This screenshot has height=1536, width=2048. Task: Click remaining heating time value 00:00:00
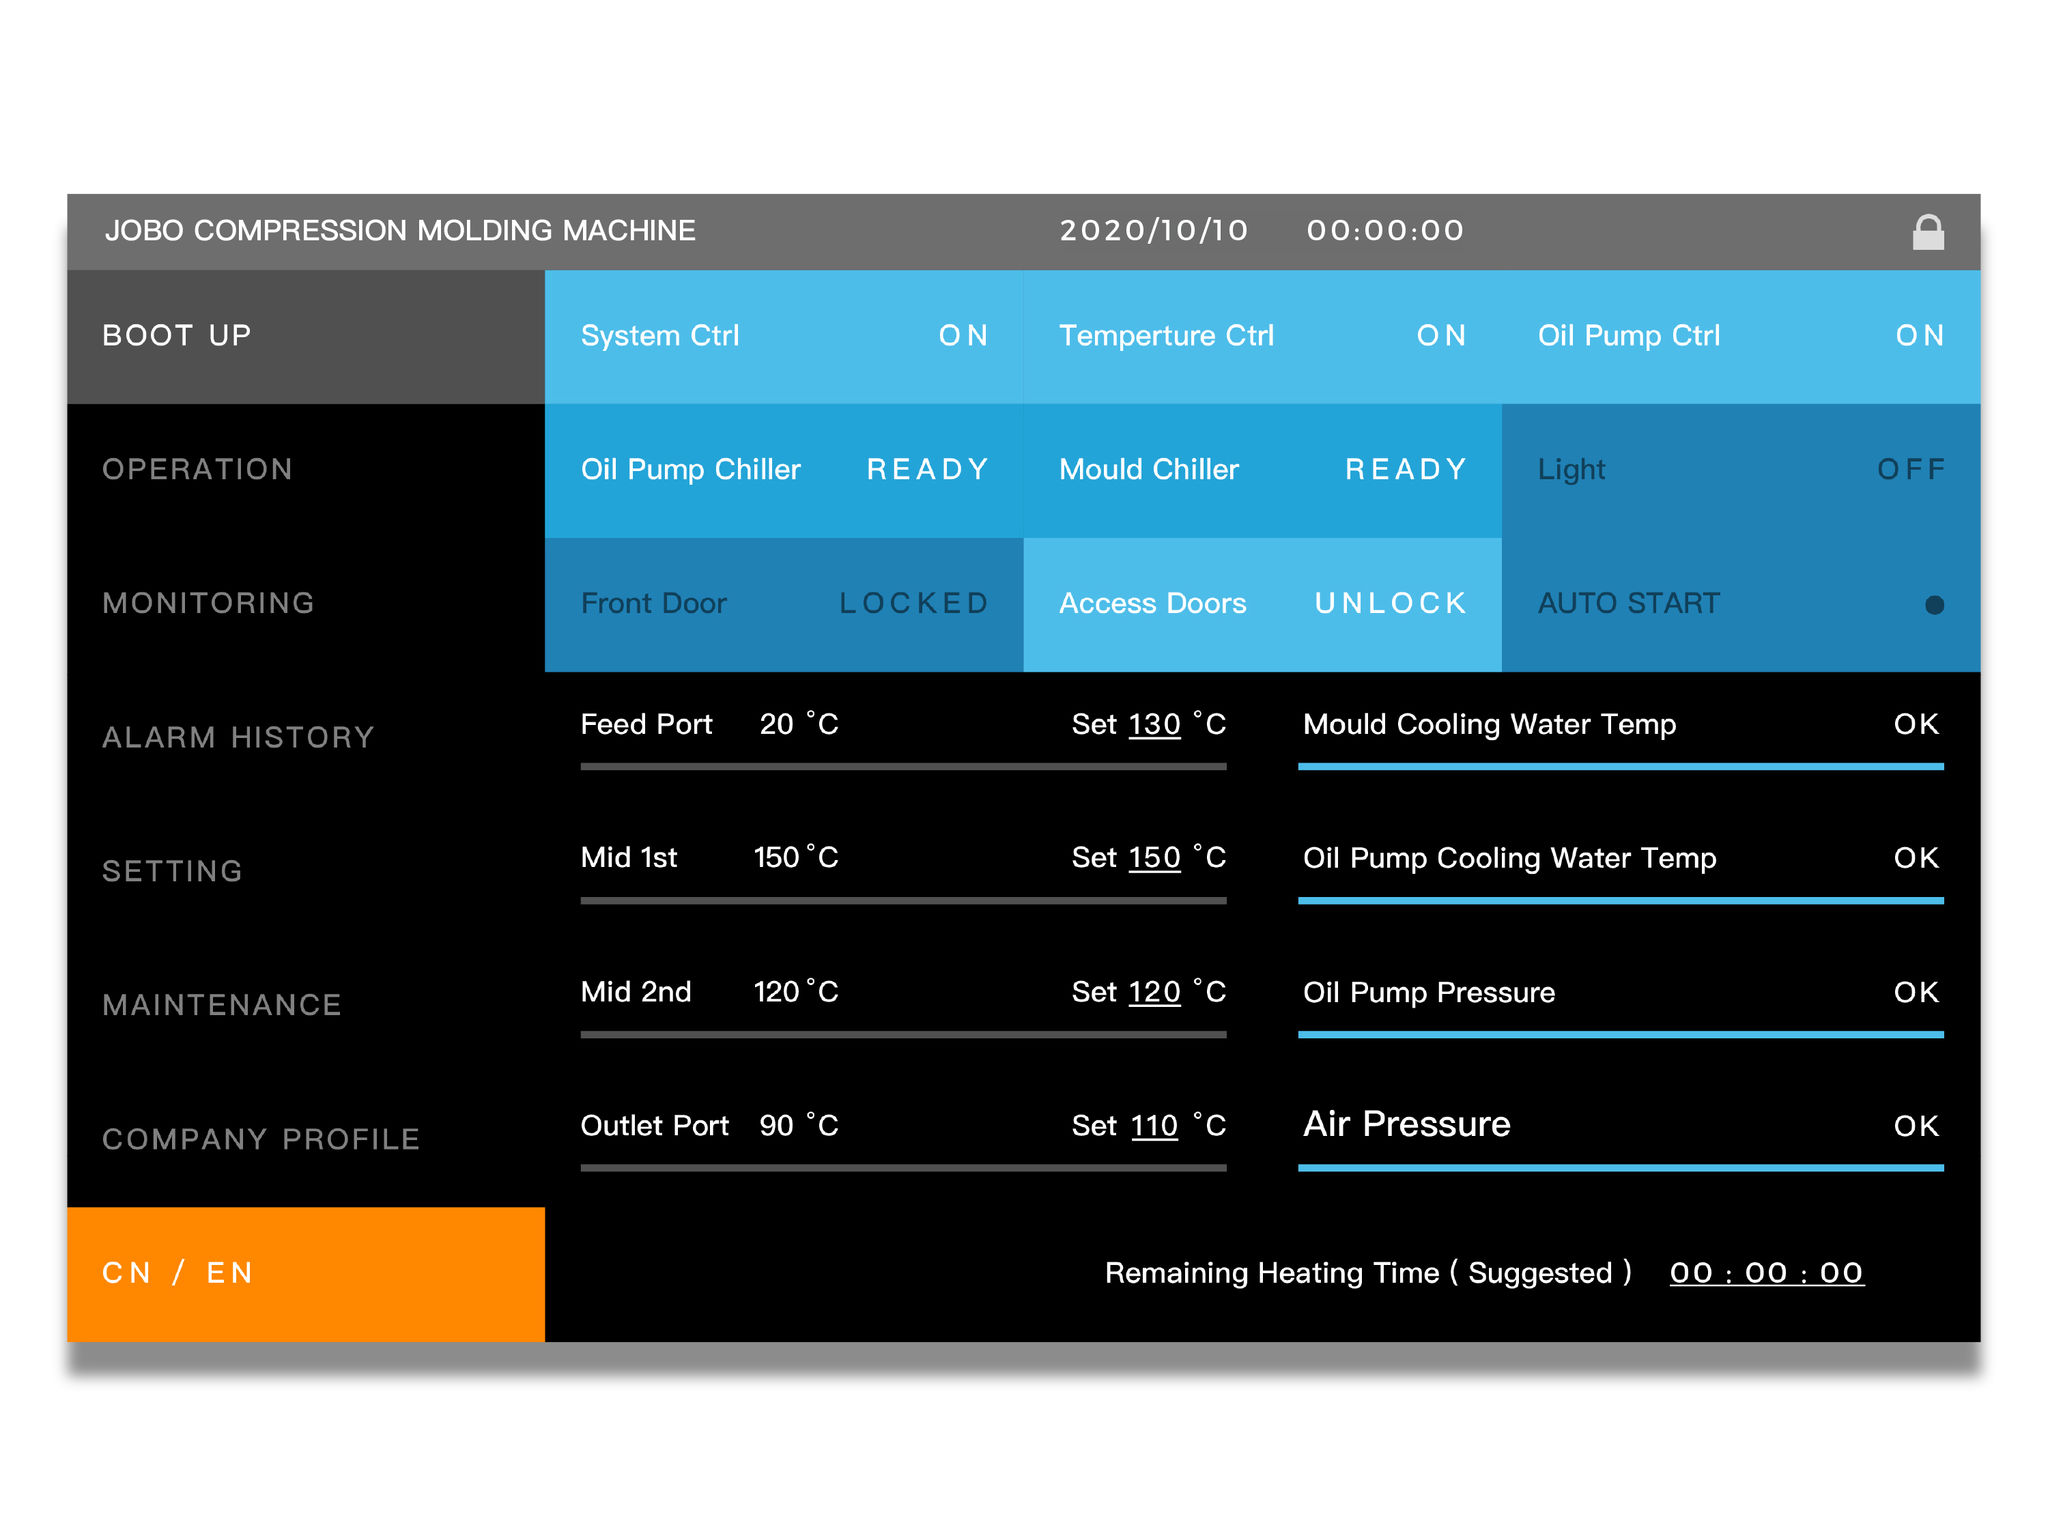pos(1766,1273)
